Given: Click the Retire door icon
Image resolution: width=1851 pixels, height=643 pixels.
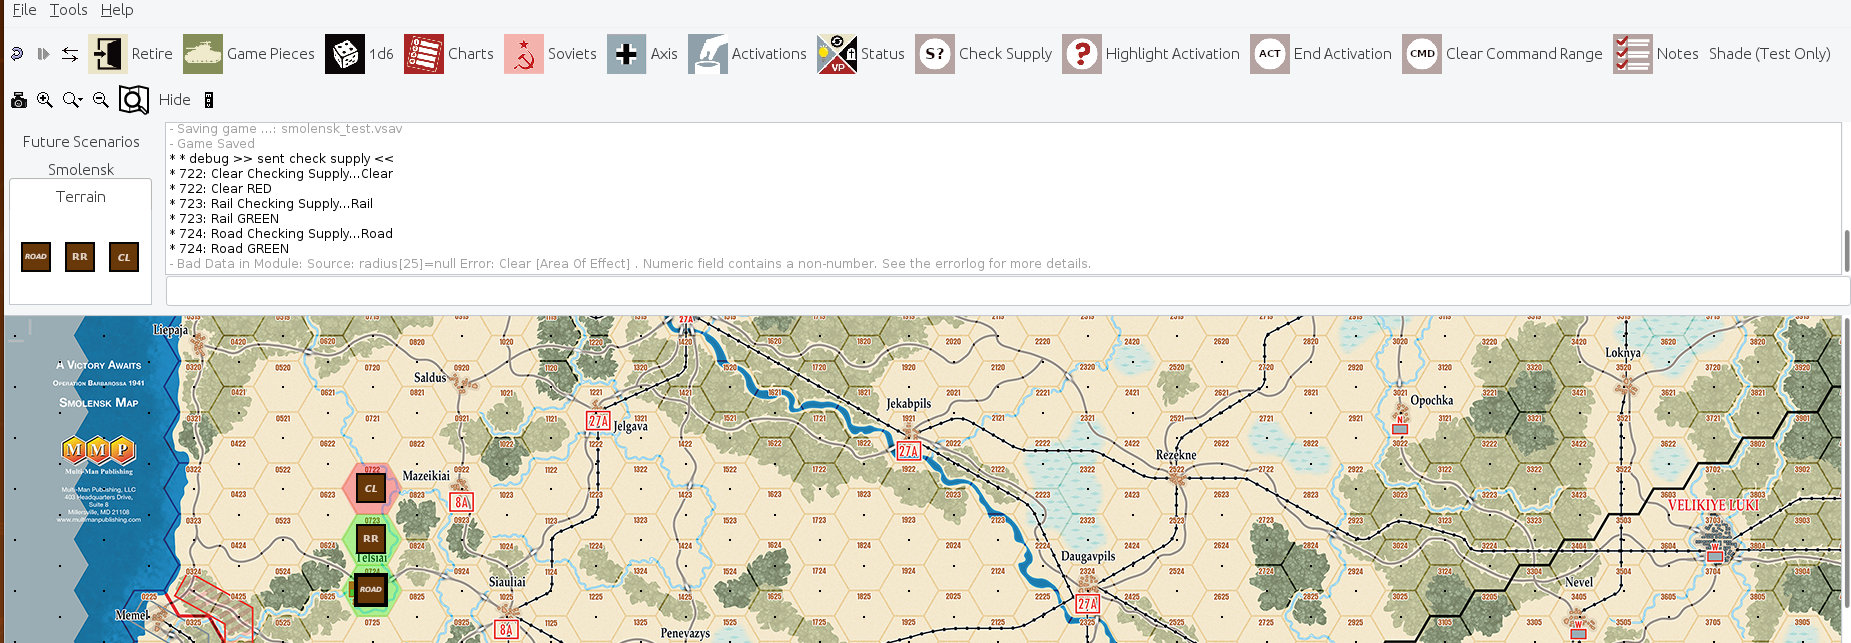Looking at the screenshot, I should point(108,54).
